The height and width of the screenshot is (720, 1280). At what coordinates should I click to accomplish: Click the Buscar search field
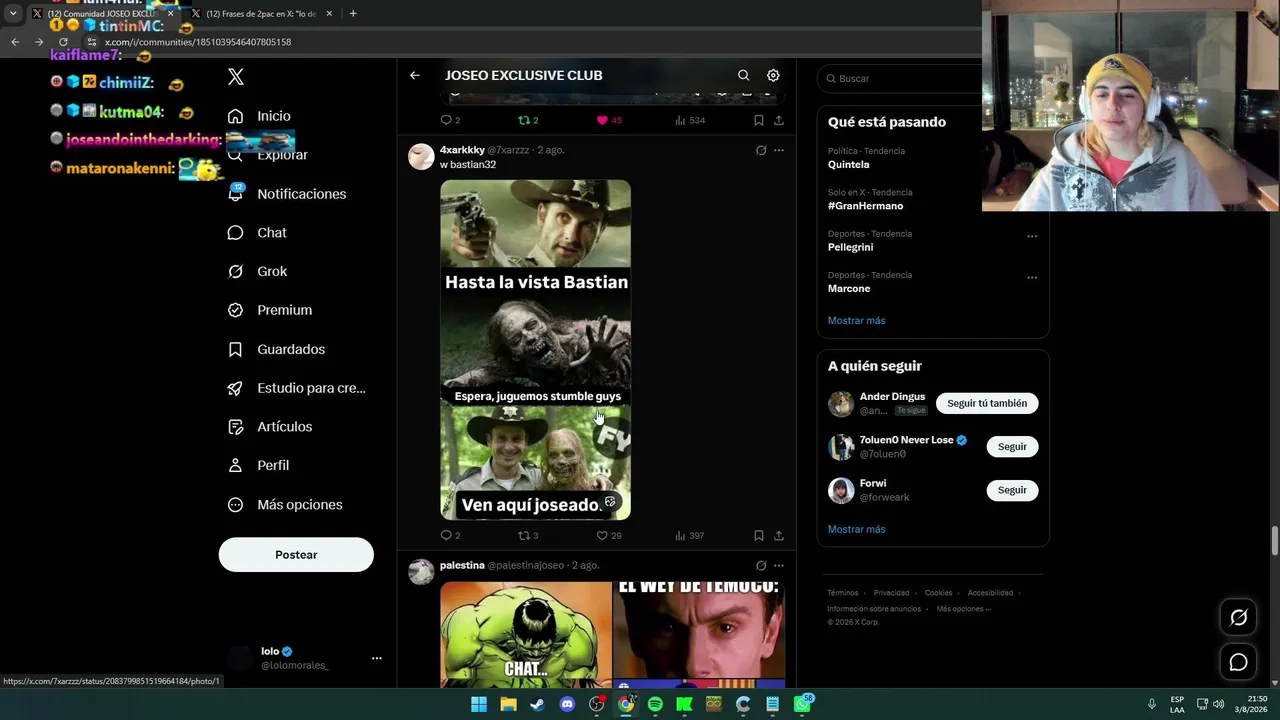900,78
